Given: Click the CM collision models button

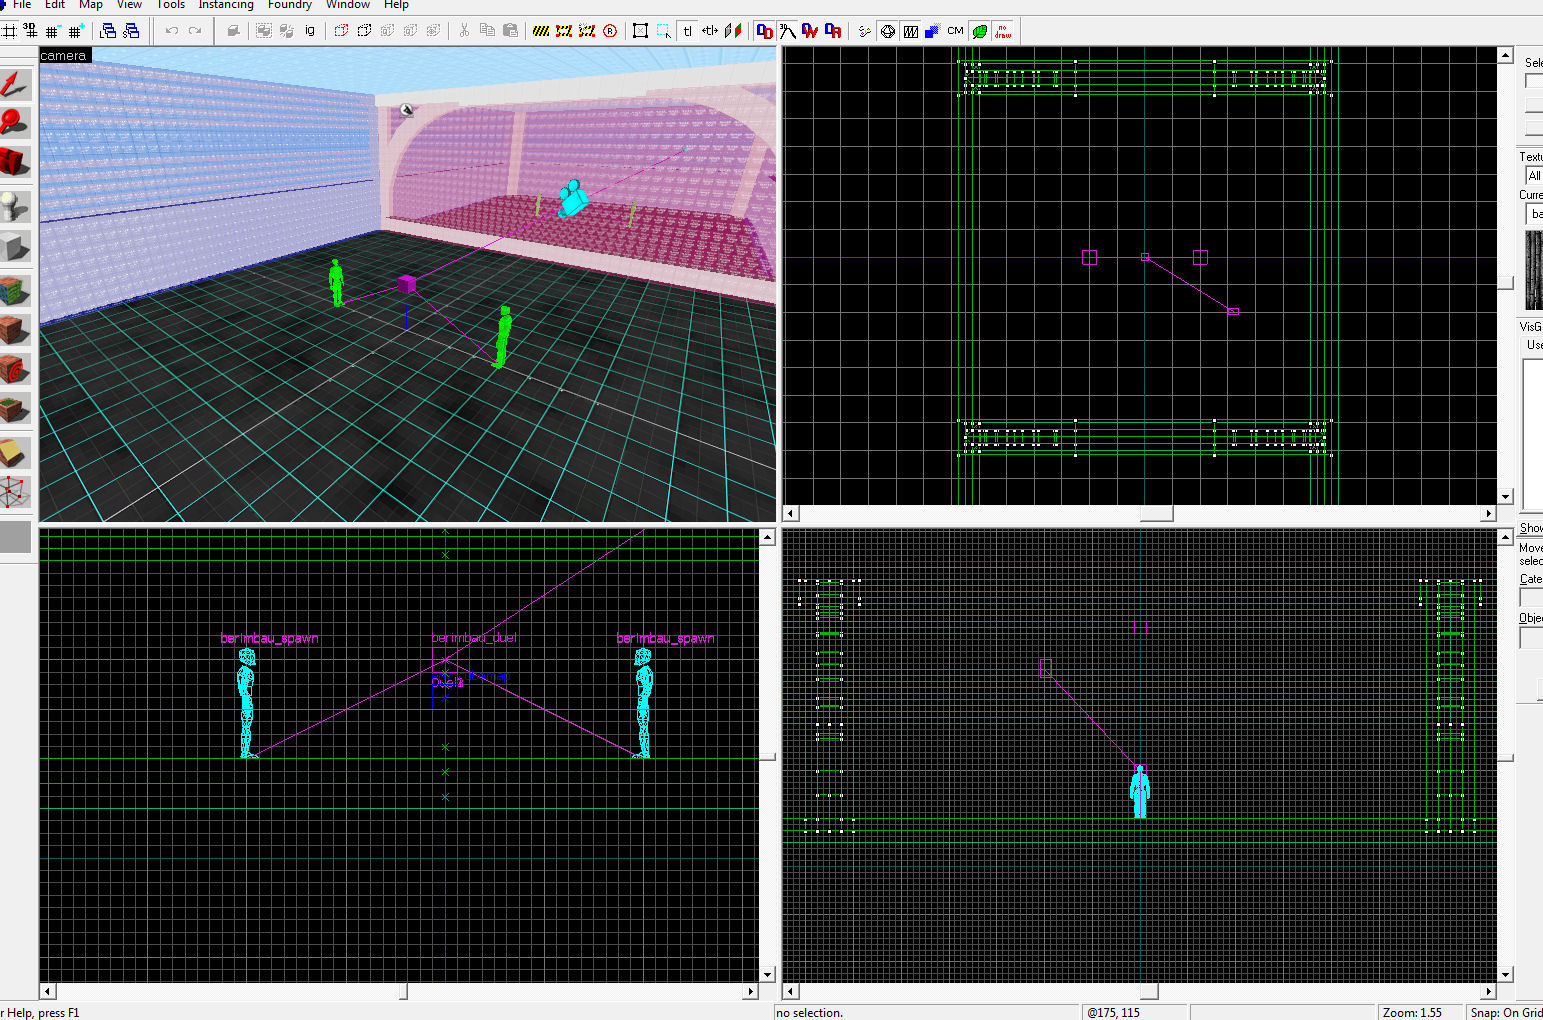Looking at the screenshot, I should click(955, 31).
